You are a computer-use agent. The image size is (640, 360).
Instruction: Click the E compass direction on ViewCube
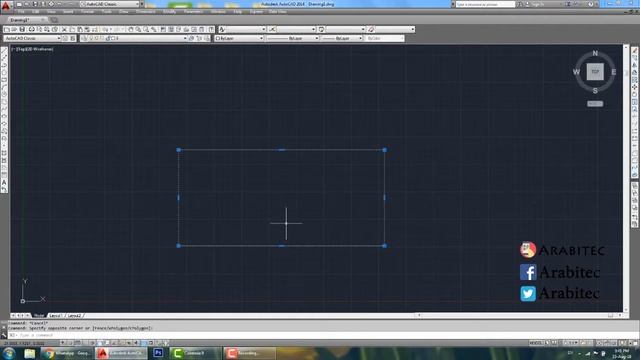point(613,72)
